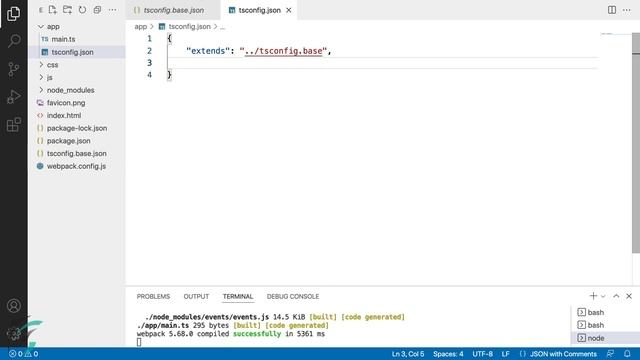The height and width of the screenshot is (360, 640).
Task: Expand the css folder
Action: click(x=77, y=64)
